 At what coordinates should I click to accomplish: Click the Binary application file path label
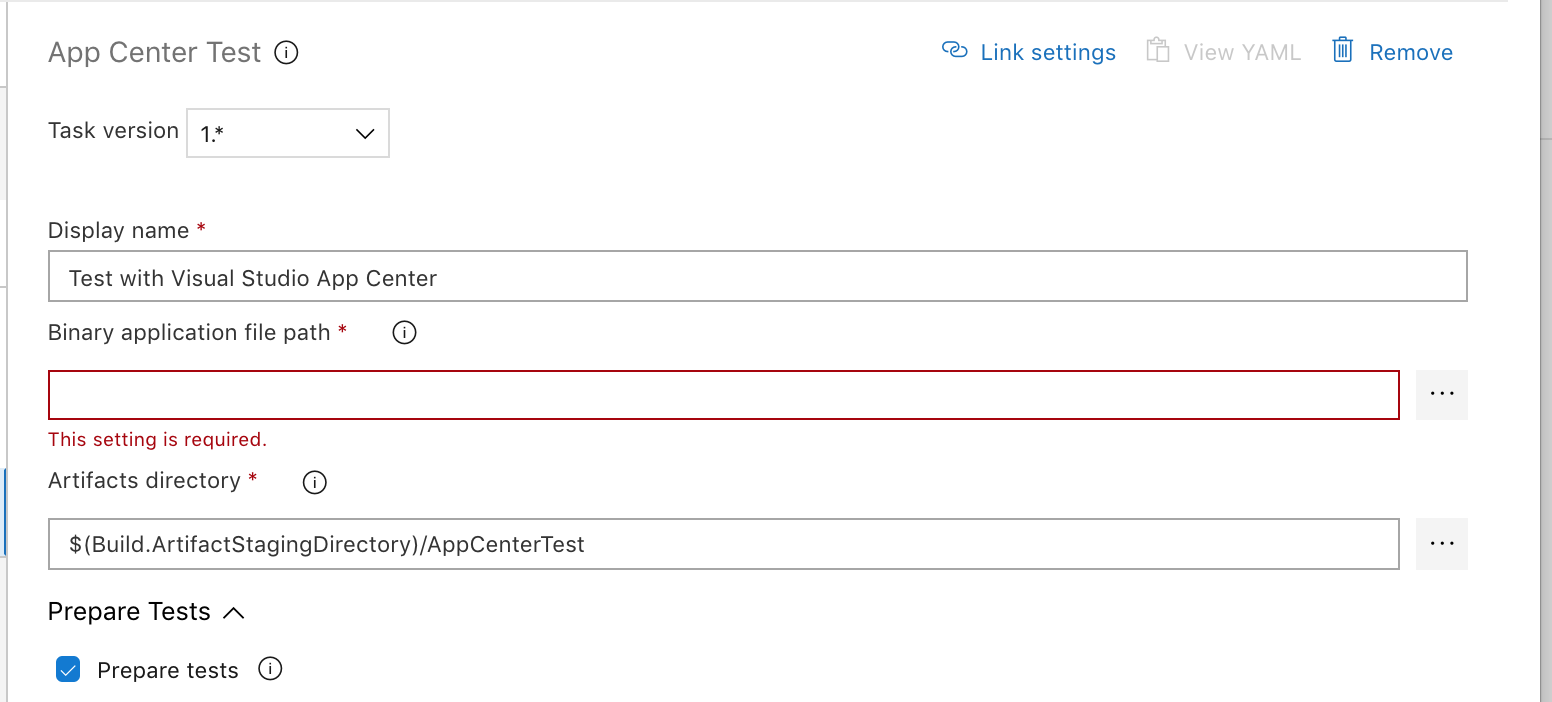tap(189, 333)
